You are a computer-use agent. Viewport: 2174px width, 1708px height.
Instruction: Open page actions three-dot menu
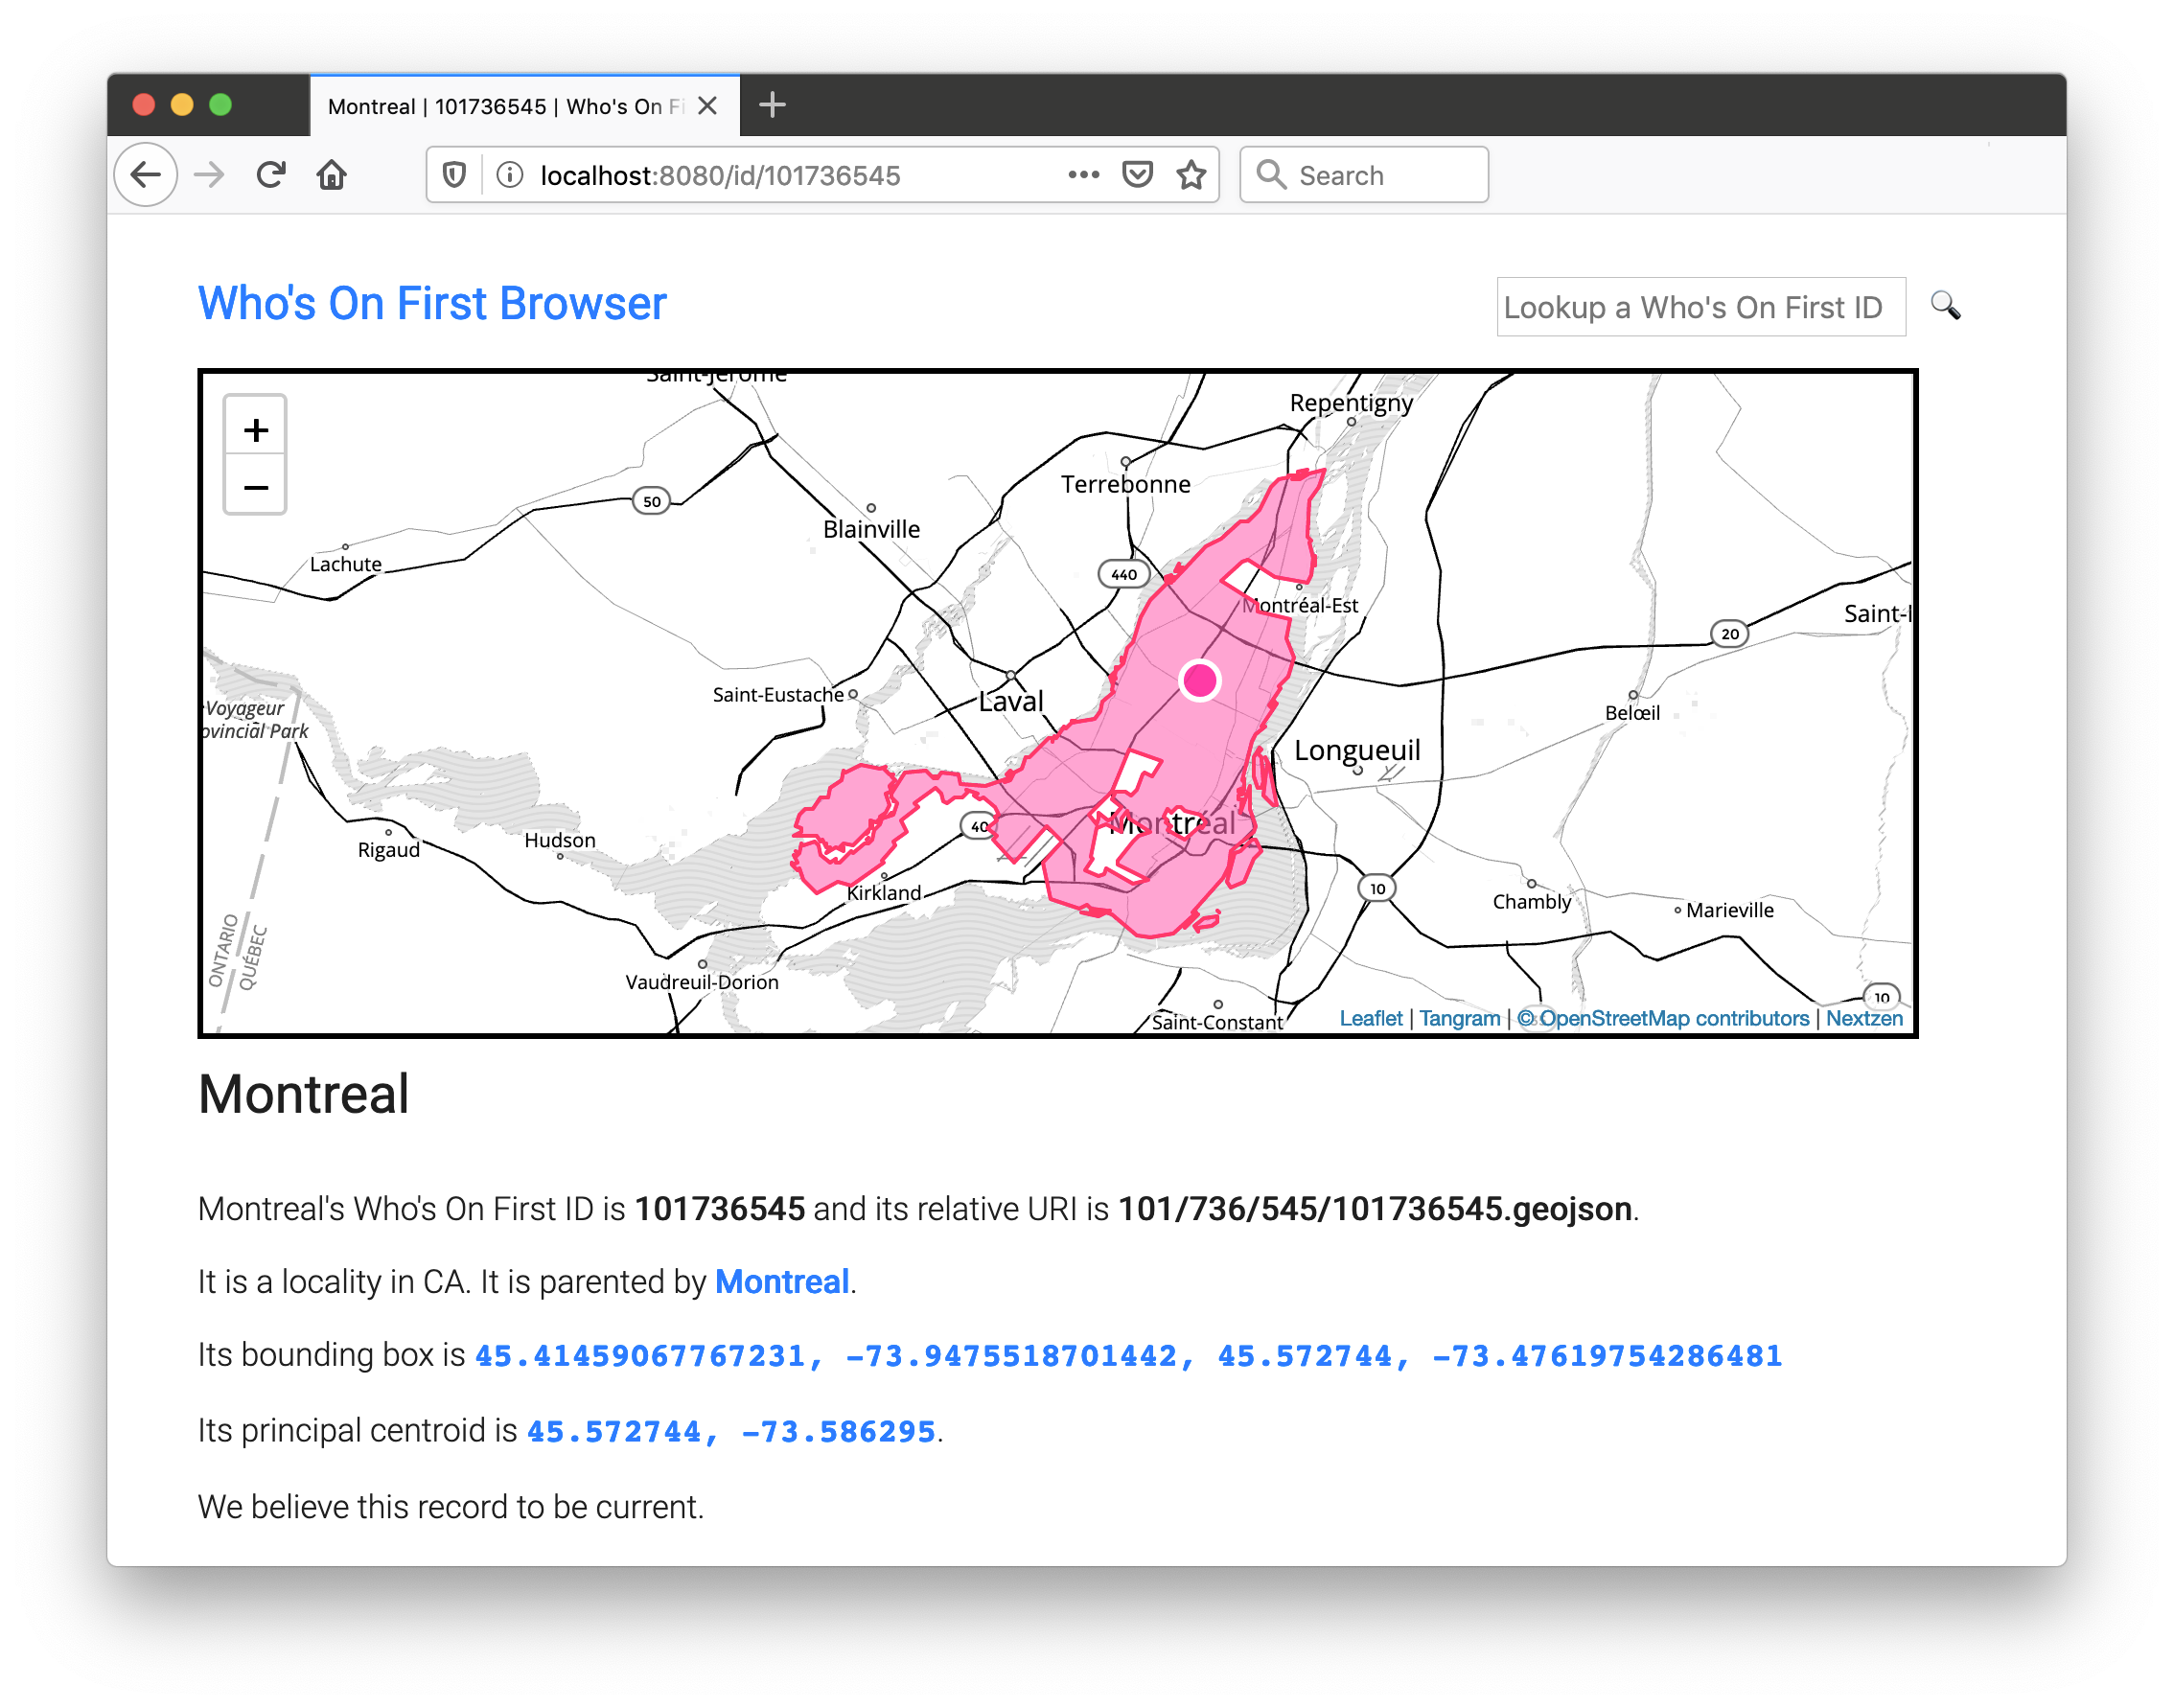click(x=1084, y=175)
